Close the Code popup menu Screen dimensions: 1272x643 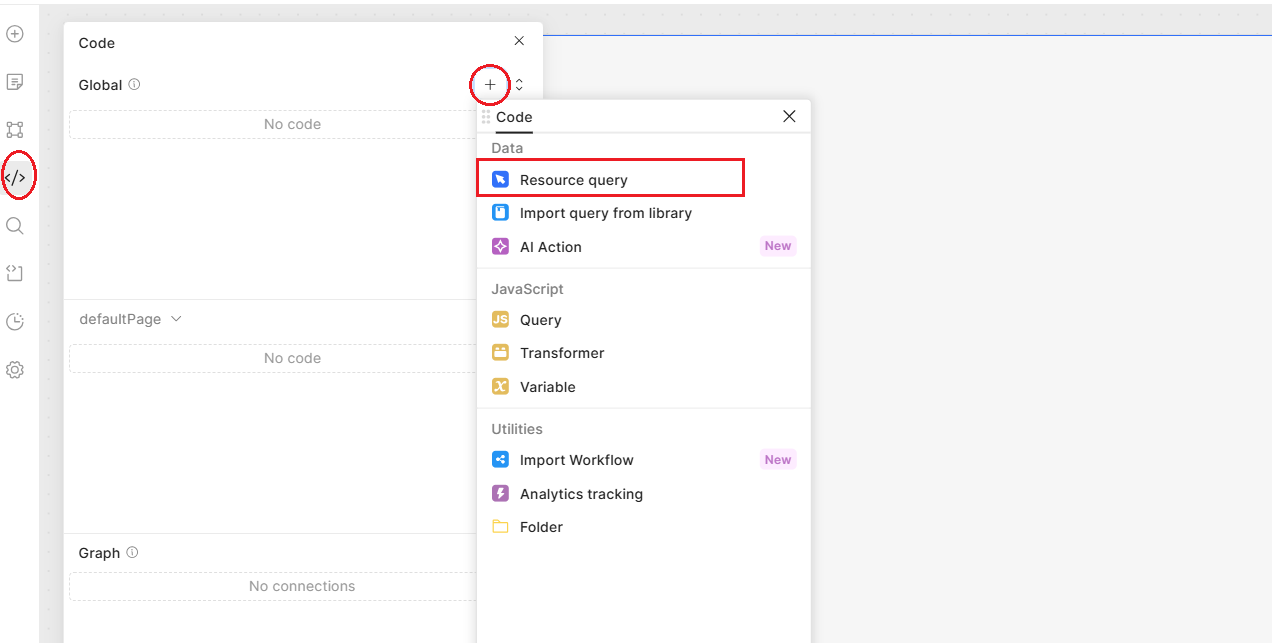pos(789,116)
